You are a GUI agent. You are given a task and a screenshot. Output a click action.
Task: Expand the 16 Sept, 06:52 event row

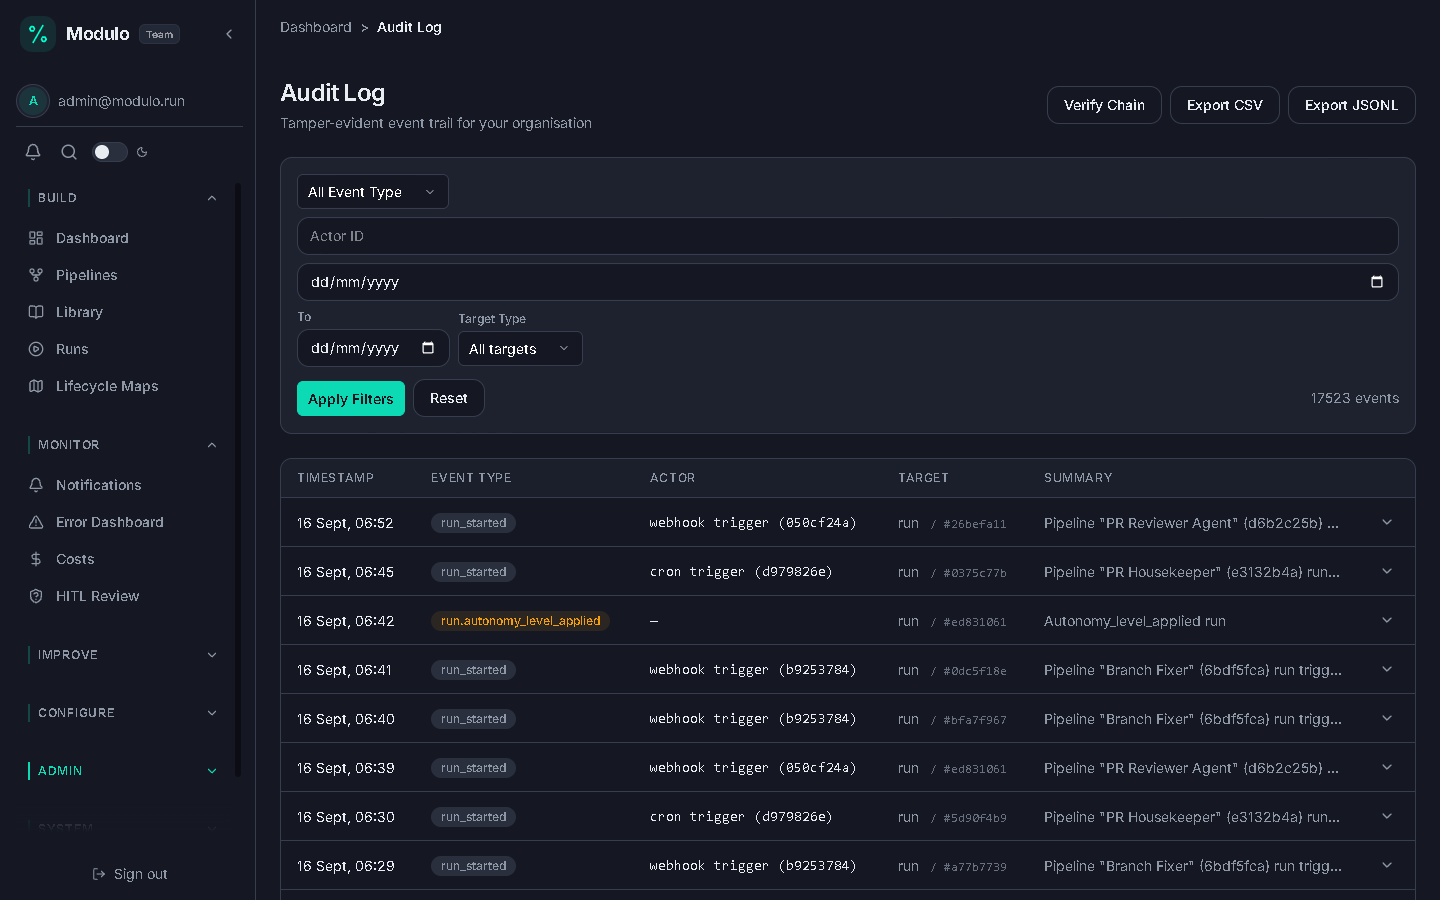pos(1387,522)
